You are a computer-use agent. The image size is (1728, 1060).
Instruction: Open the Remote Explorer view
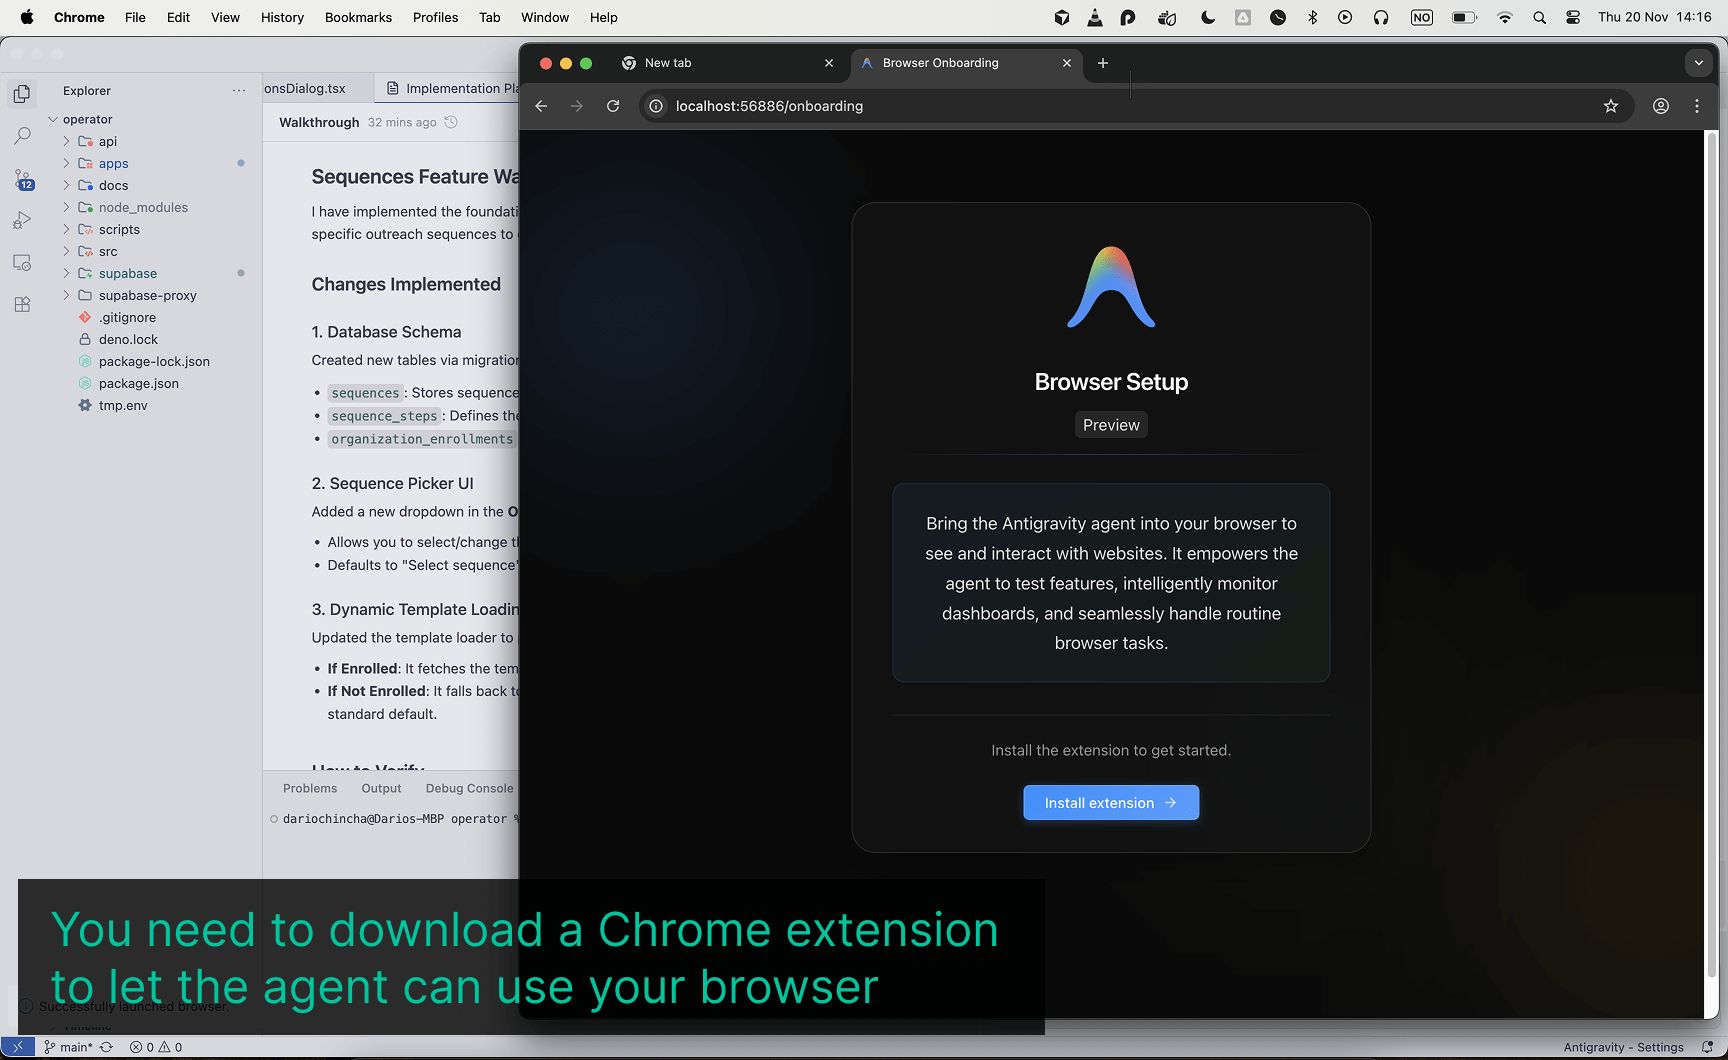click(22, 262)
